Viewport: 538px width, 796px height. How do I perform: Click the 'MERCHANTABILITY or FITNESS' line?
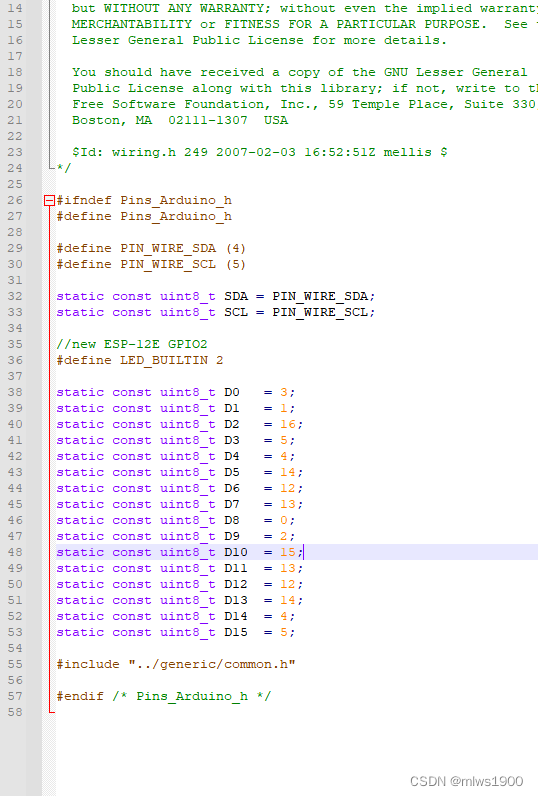tap(305, 24)
